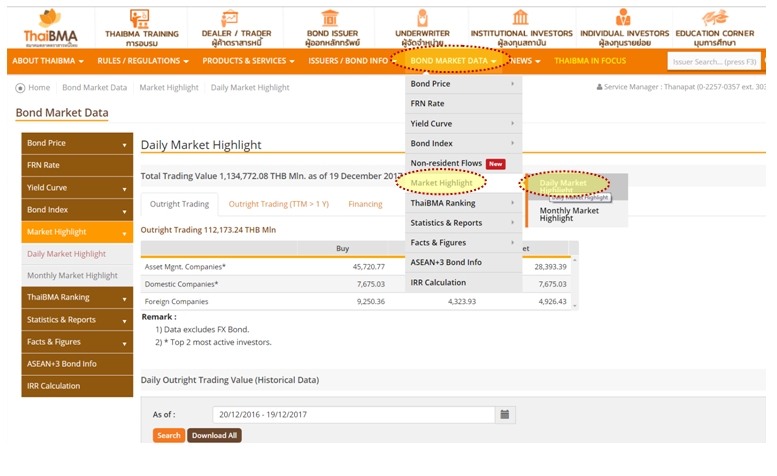Select the Individual Investors icon
The width and height of the screenshot is (777, 476).
[x=624, y=19]
